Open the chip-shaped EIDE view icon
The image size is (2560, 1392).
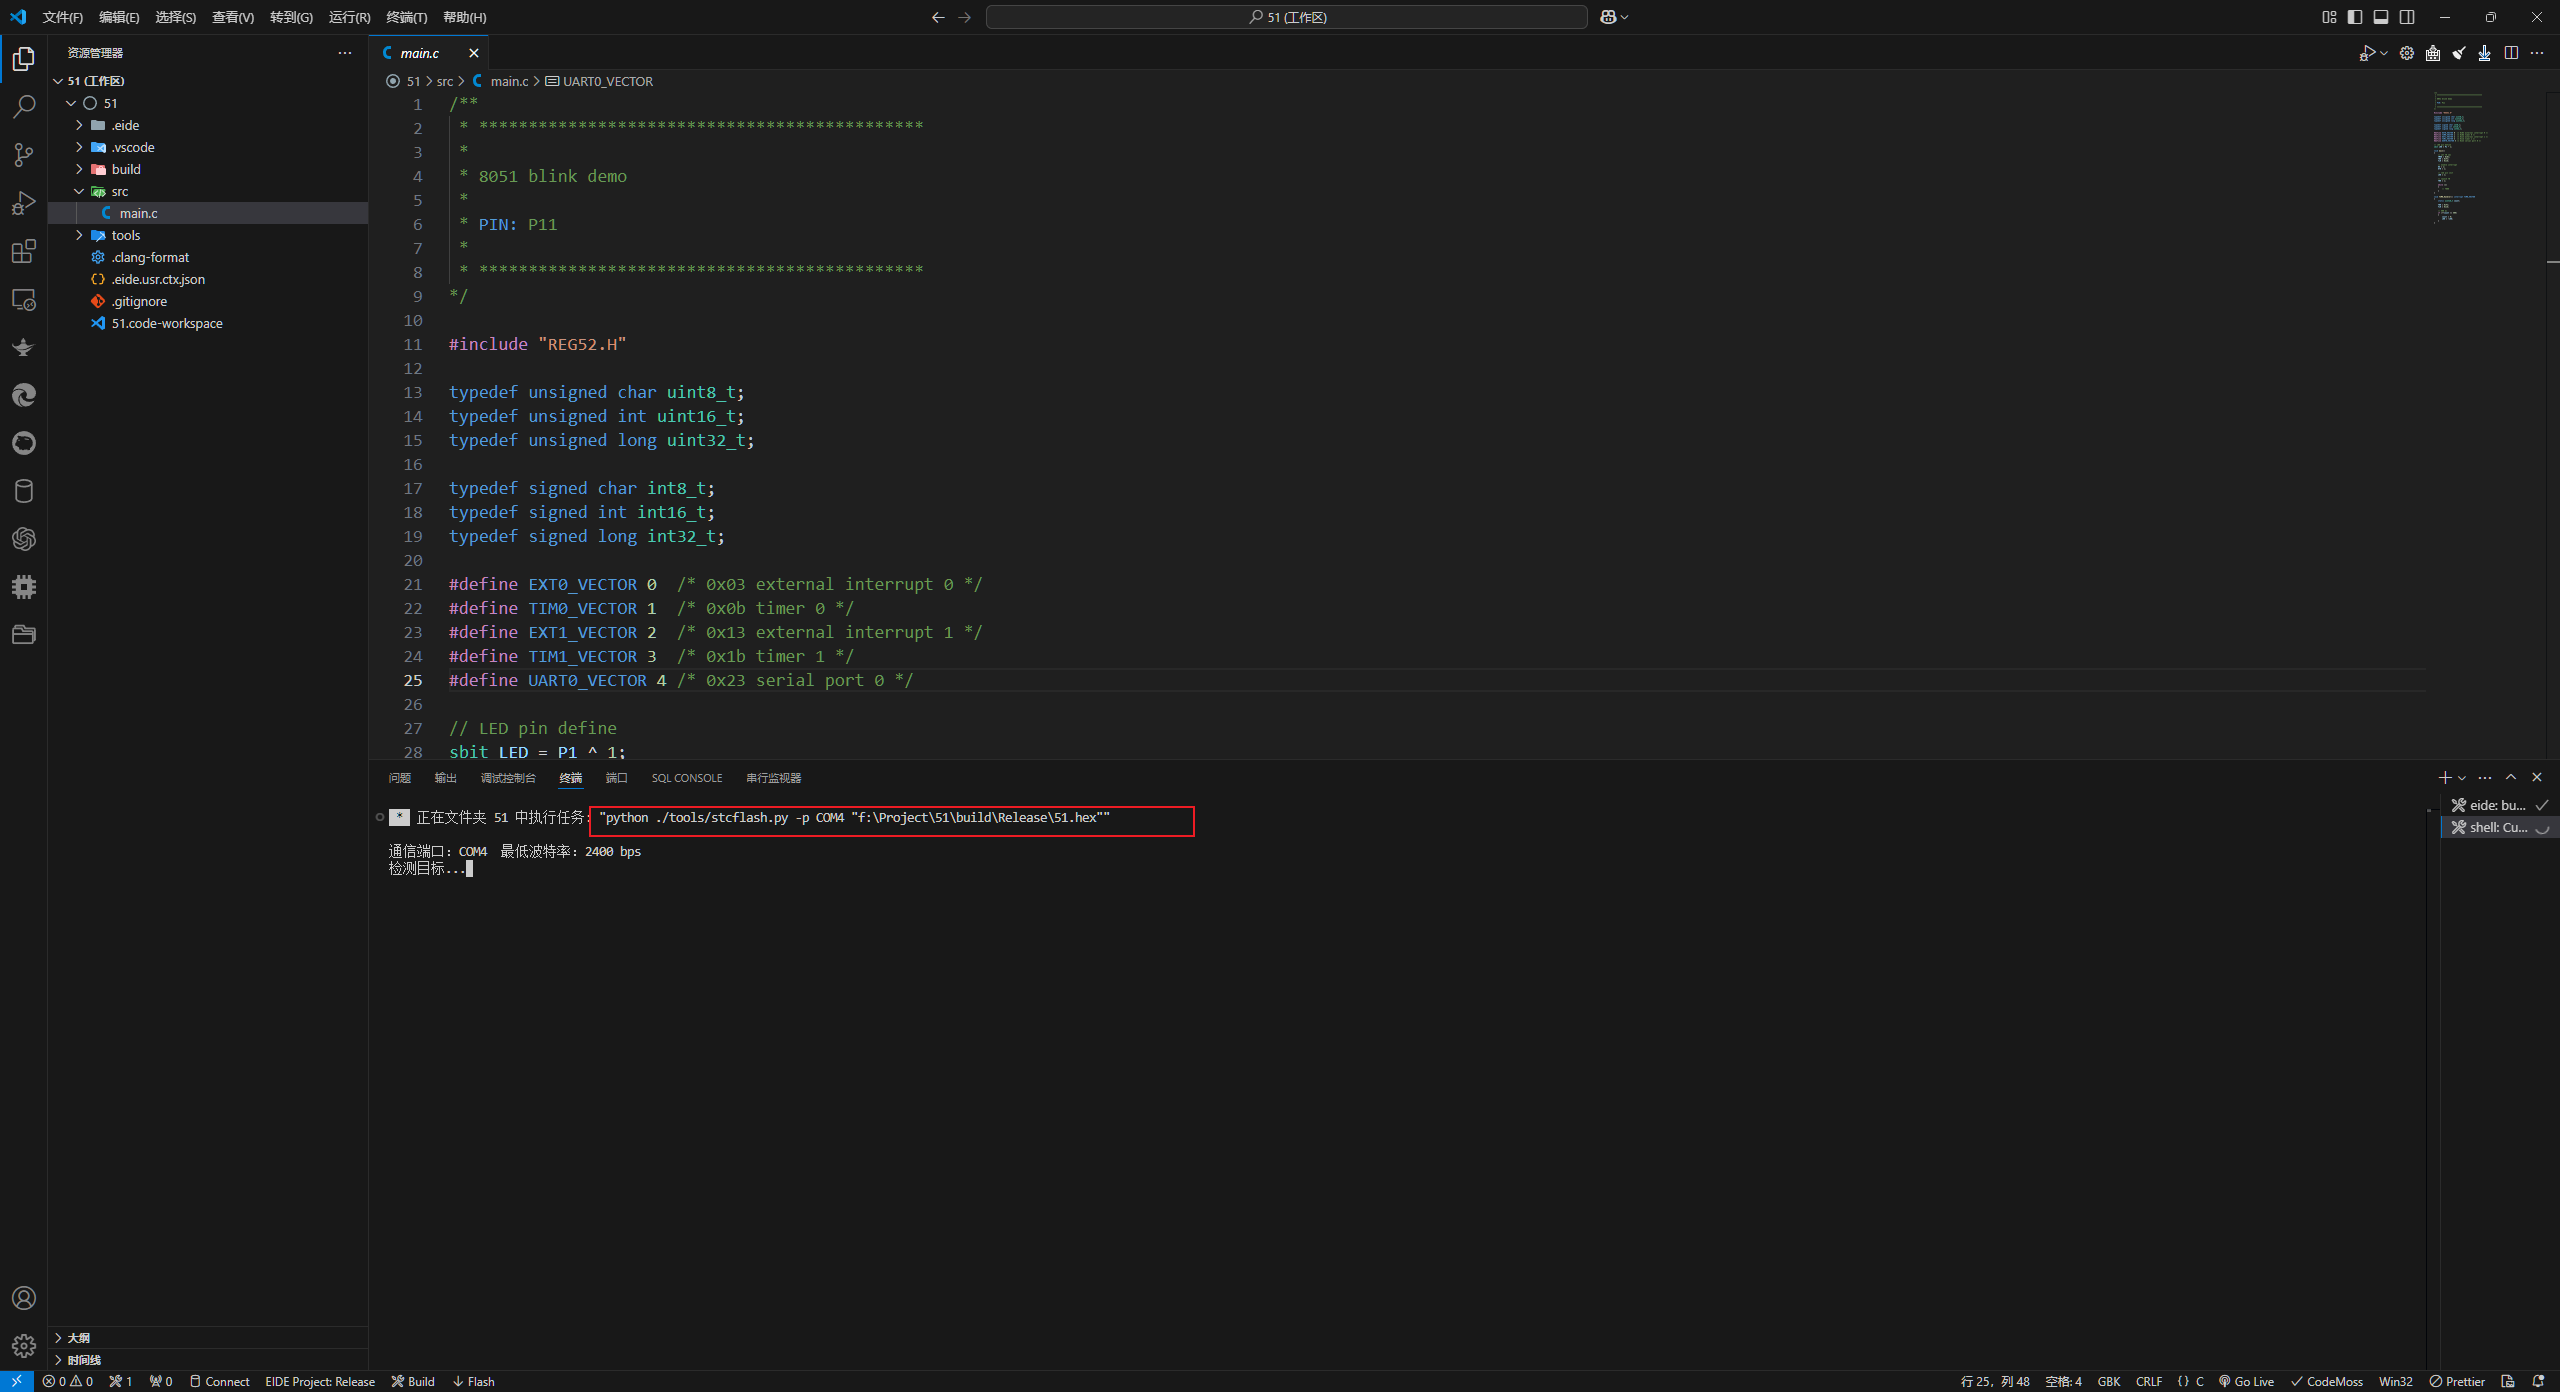[x=24, y=587]
